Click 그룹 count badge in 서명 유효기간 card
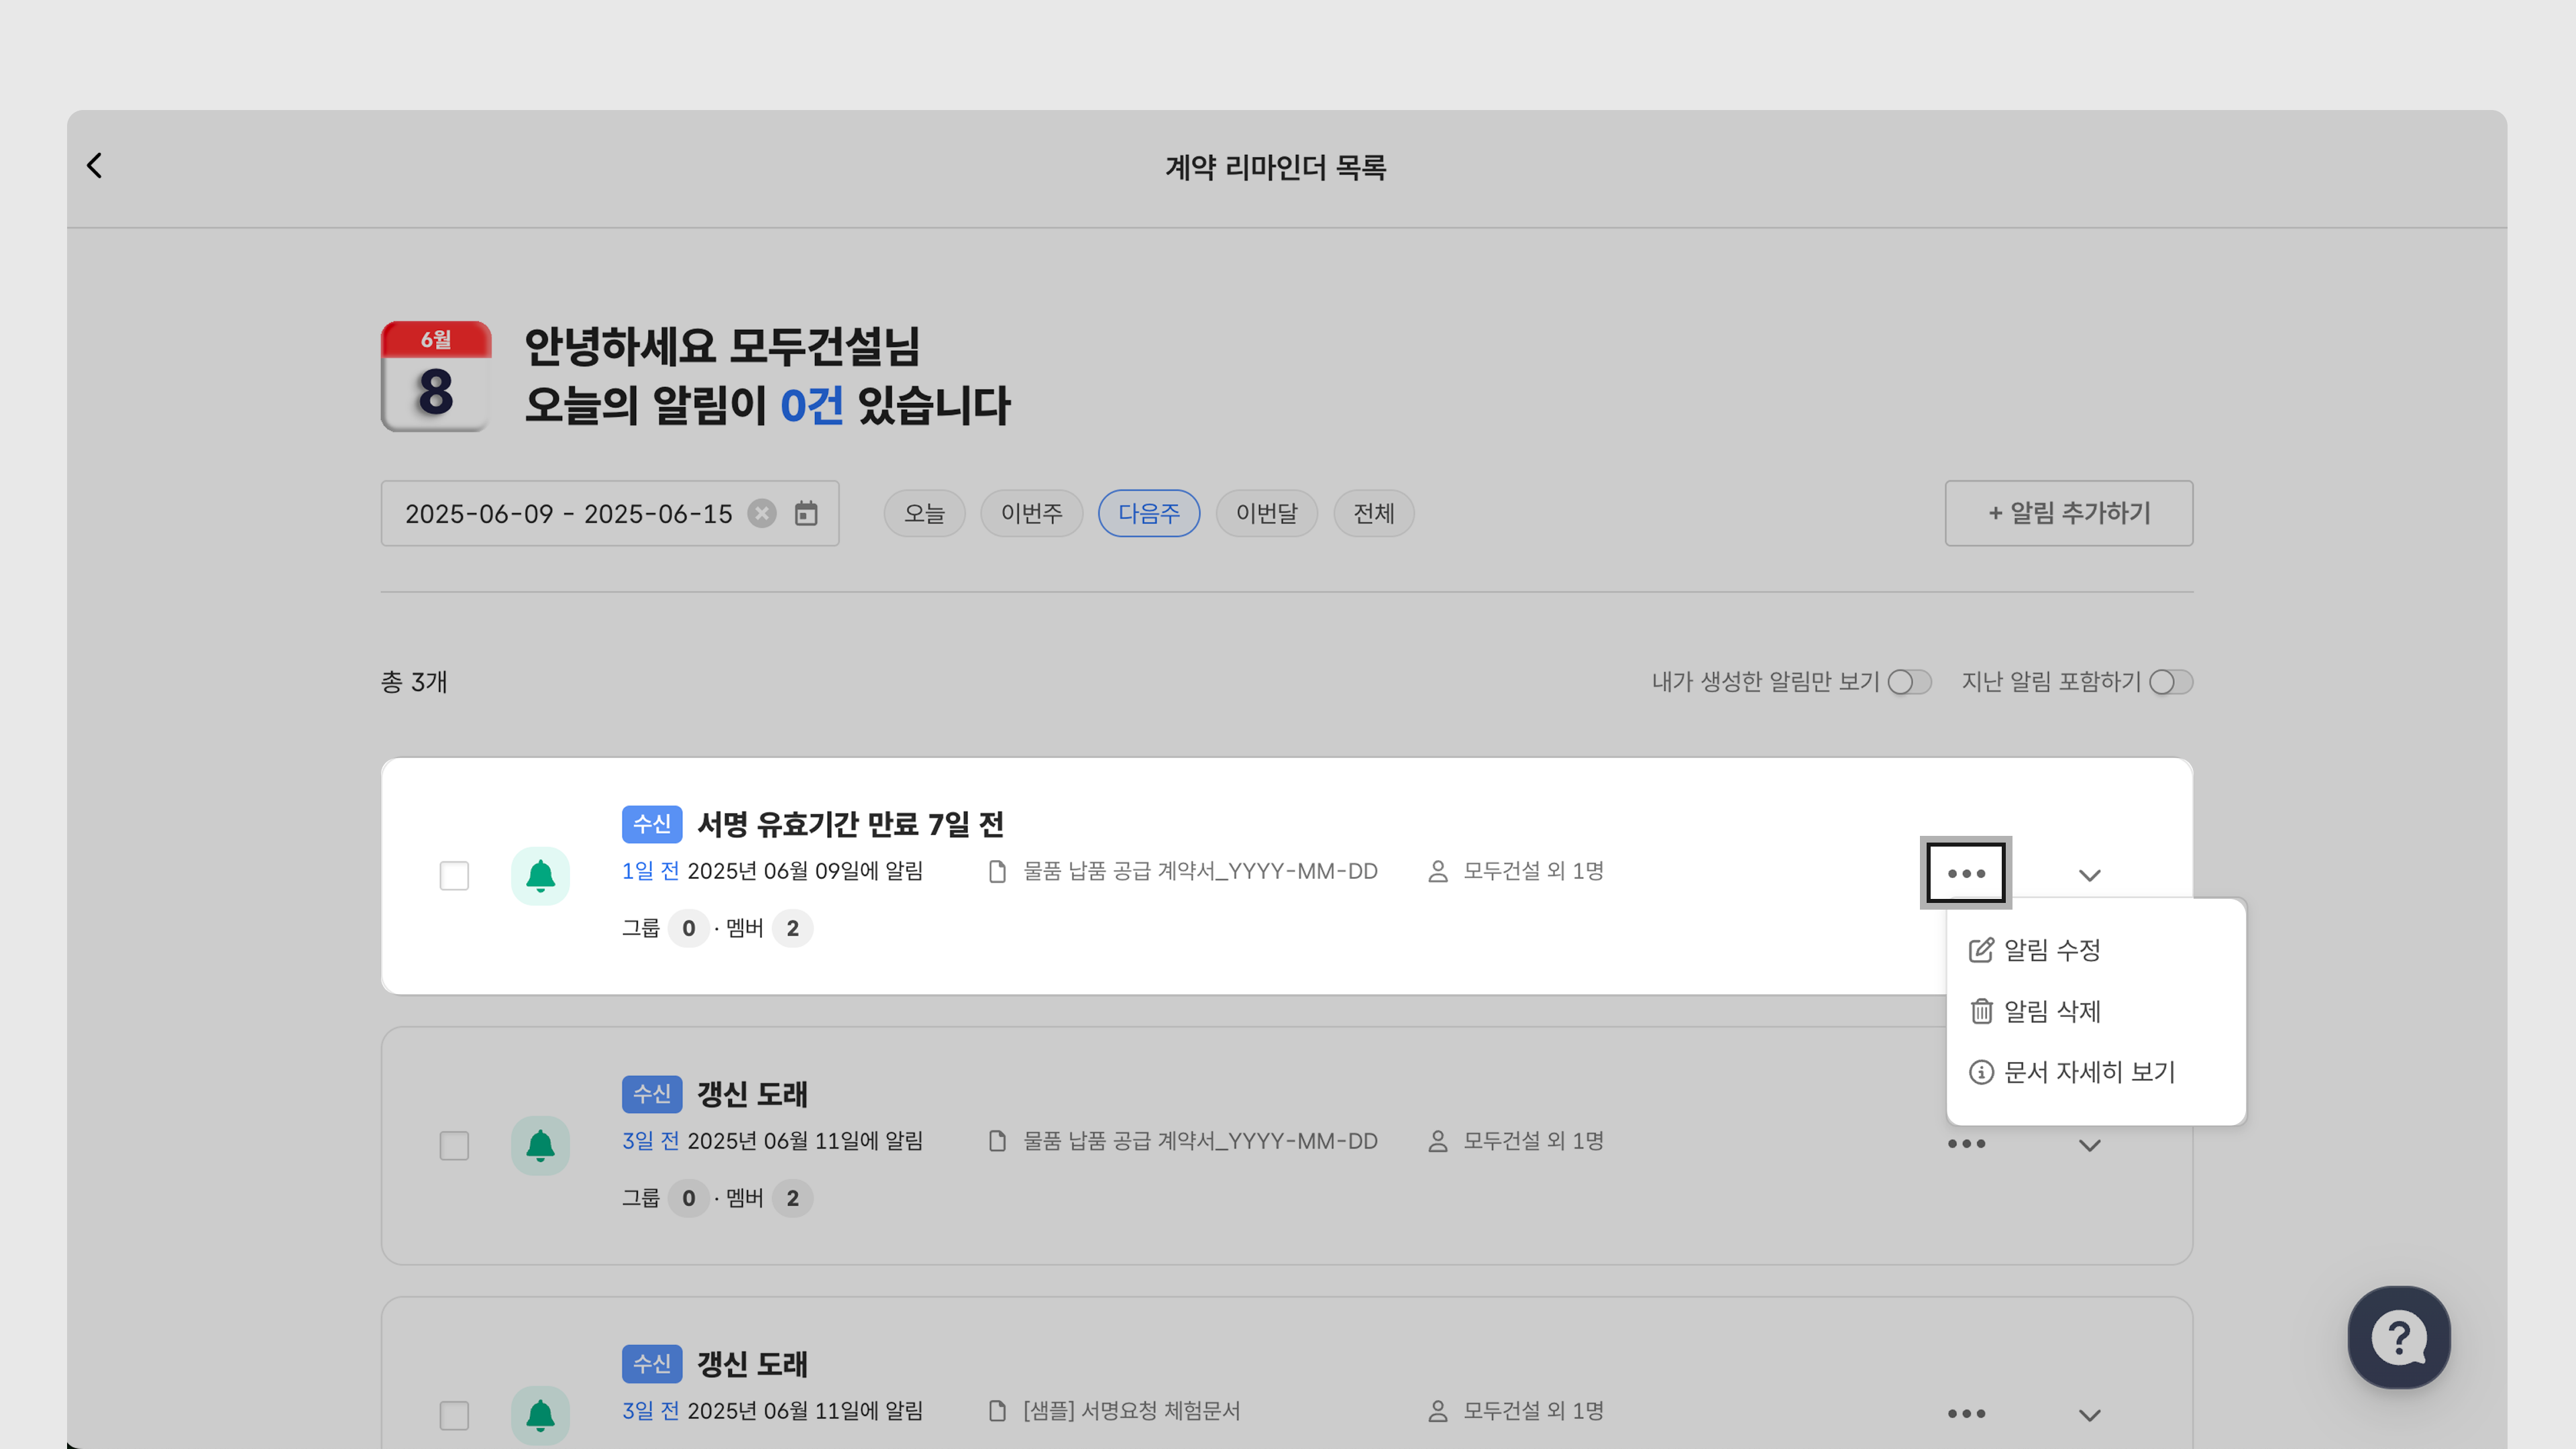 click(688, 929)
